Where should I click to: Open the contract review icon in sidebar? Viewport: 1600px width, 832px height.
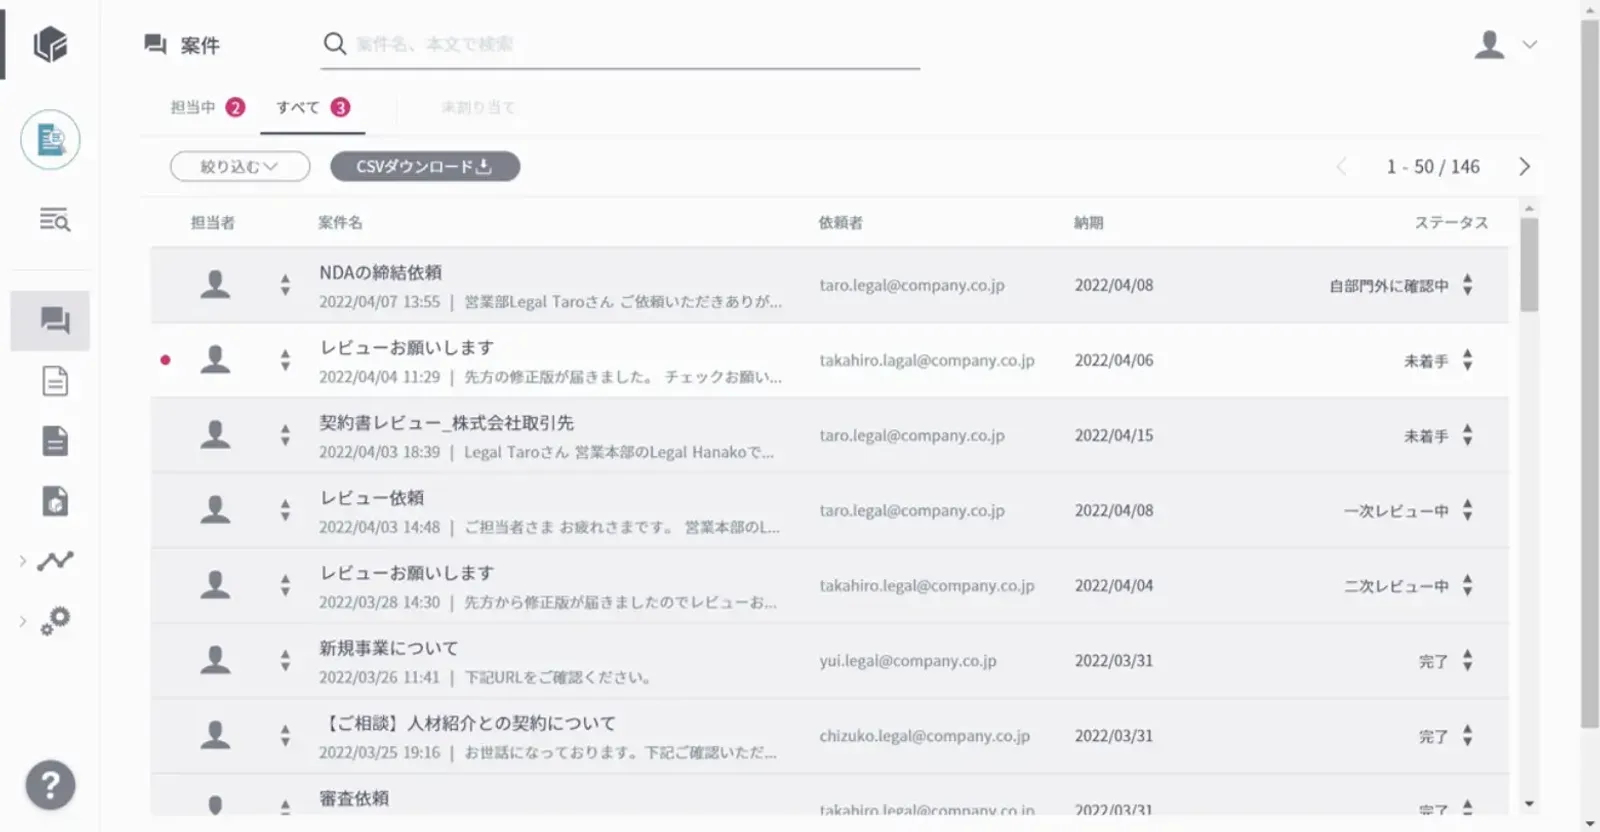[50, 139]
